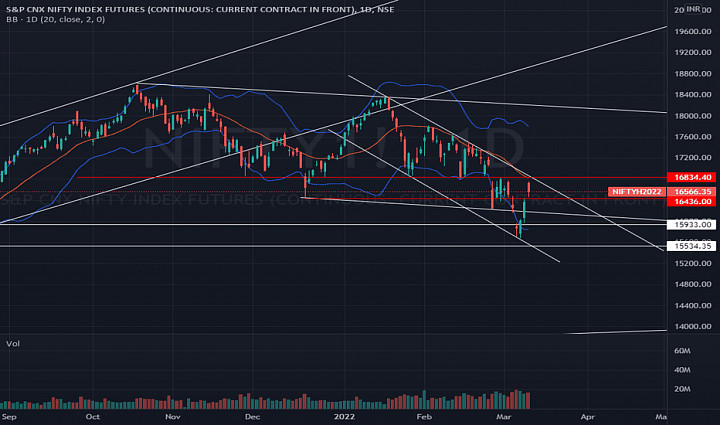Click the S&P CNX Nifty Index Futures title
The width and height of the screenshot is (720, 425).
tap(200, 9)
